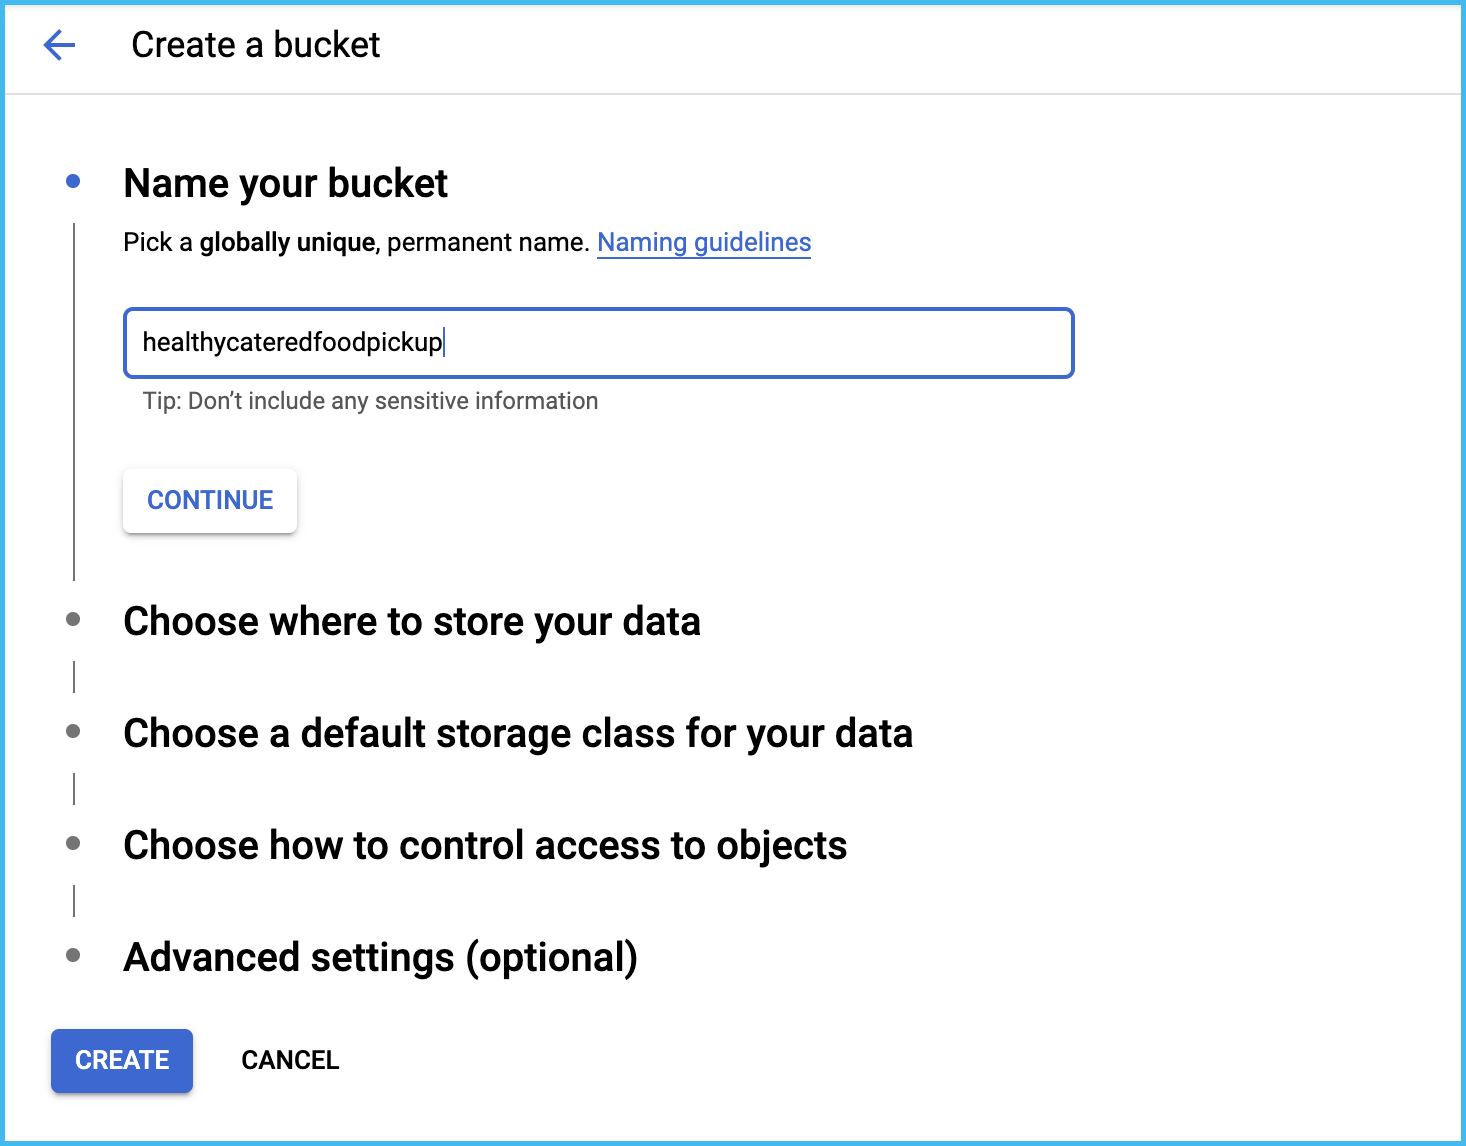Click the step bullet beside control access to objects
The image size is (1466, 1146).
pos(73,843)
